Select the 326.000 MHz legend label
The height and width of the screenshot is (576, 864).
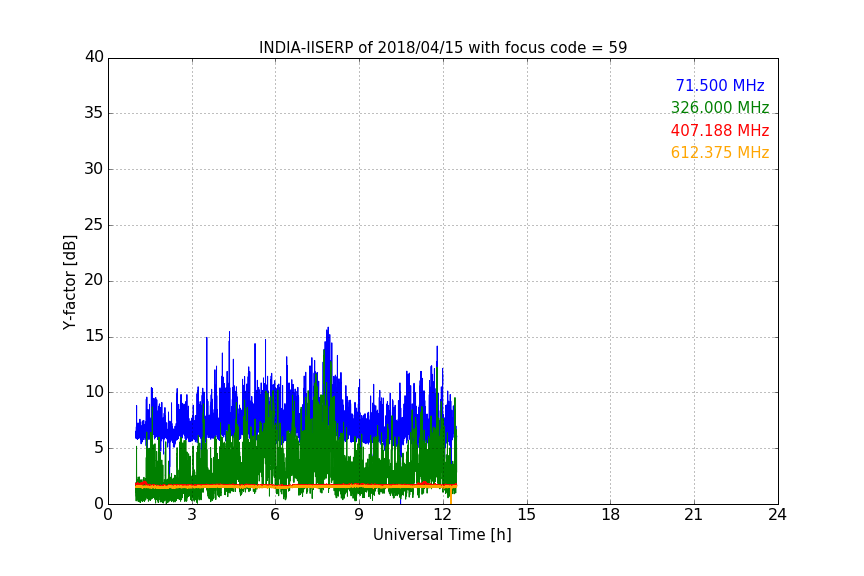(x=720, y=107)
